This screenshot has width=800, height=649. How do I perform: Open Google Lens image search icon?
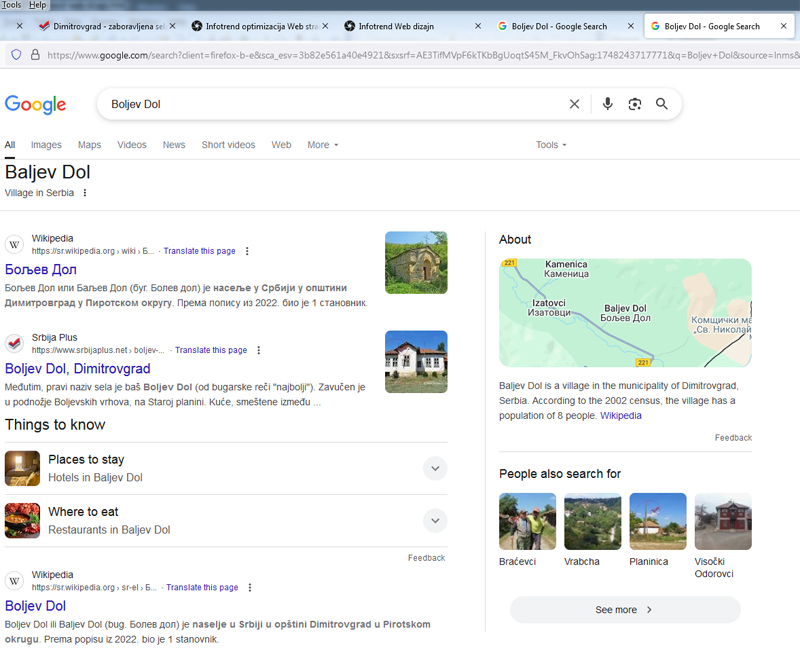[x=635, y=104]
